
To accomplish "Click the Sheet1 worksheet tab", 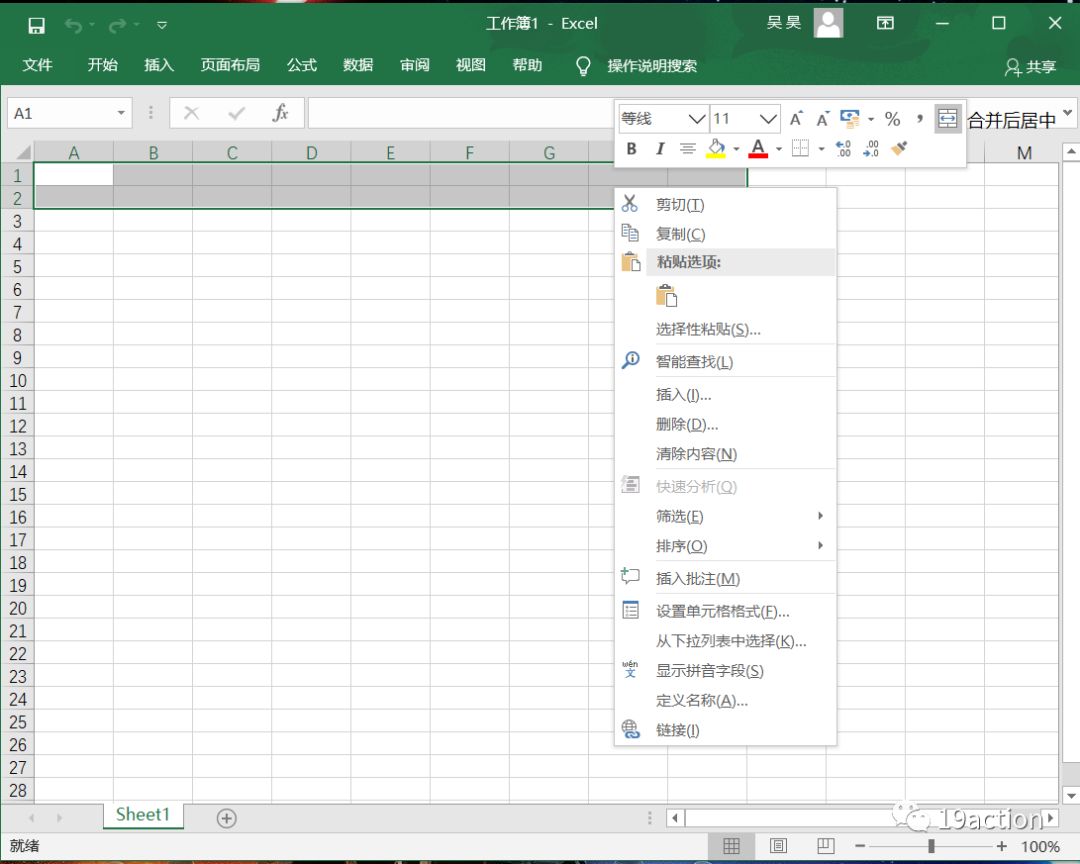I will 143,814.
